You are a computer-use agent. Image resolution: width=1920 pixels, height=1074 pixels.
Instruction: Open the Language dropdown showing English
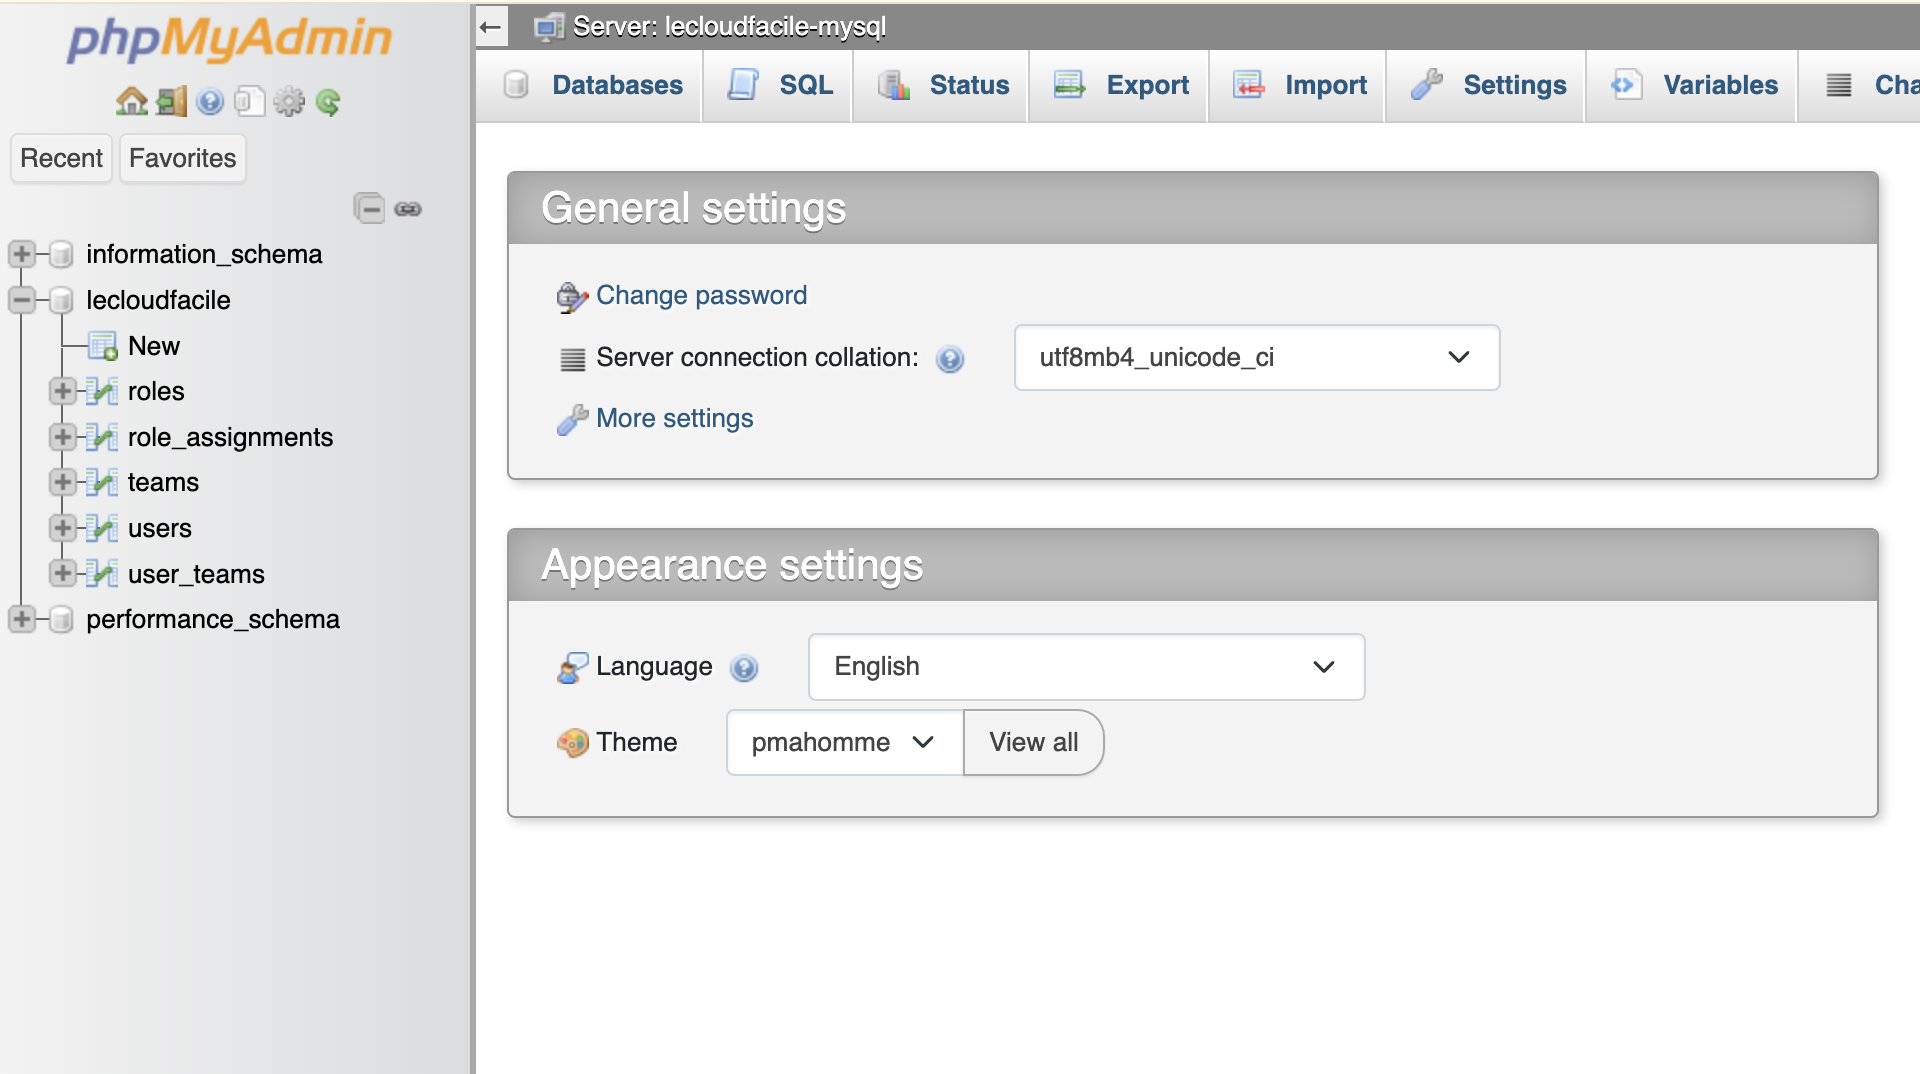point(1086,667)
